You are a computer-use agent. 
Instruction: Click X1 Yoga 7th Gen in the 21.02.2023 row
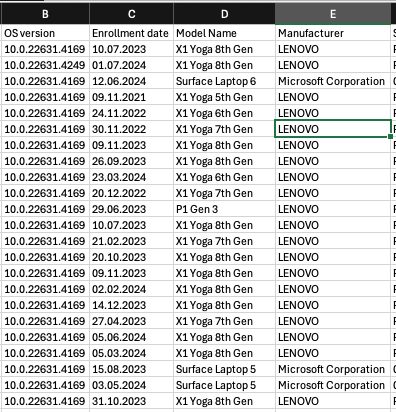pyautogui.click(x=225, y=241)
